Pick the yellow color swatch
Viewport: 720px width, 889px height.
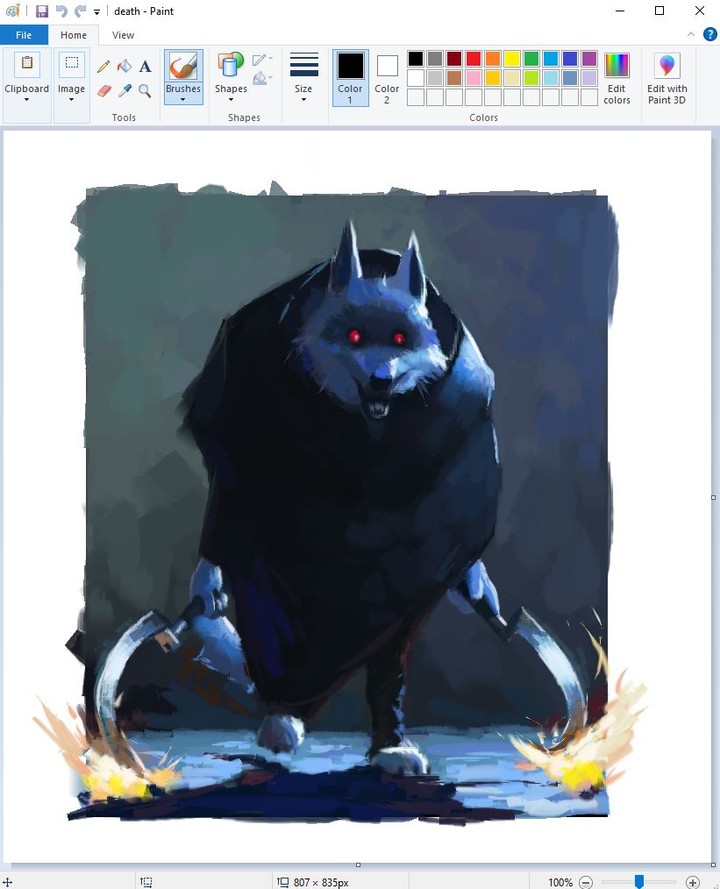tap(512, 58)
